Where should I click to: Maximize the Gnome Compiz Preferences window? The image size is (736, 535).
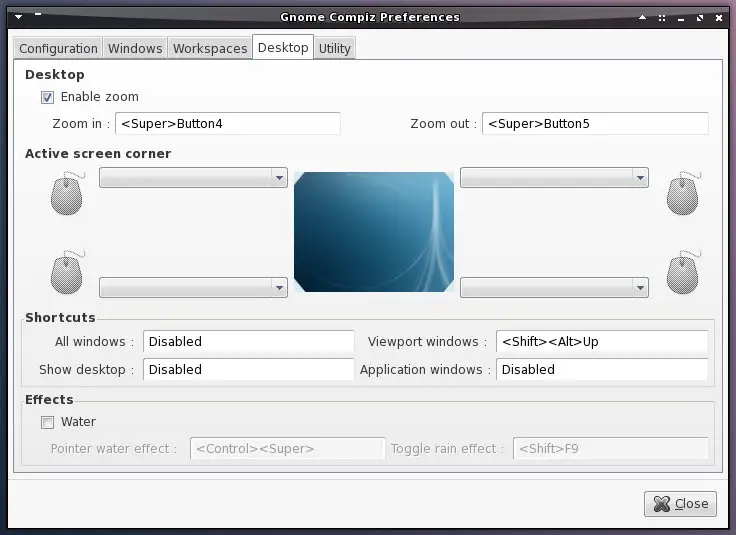coord(700,18)
